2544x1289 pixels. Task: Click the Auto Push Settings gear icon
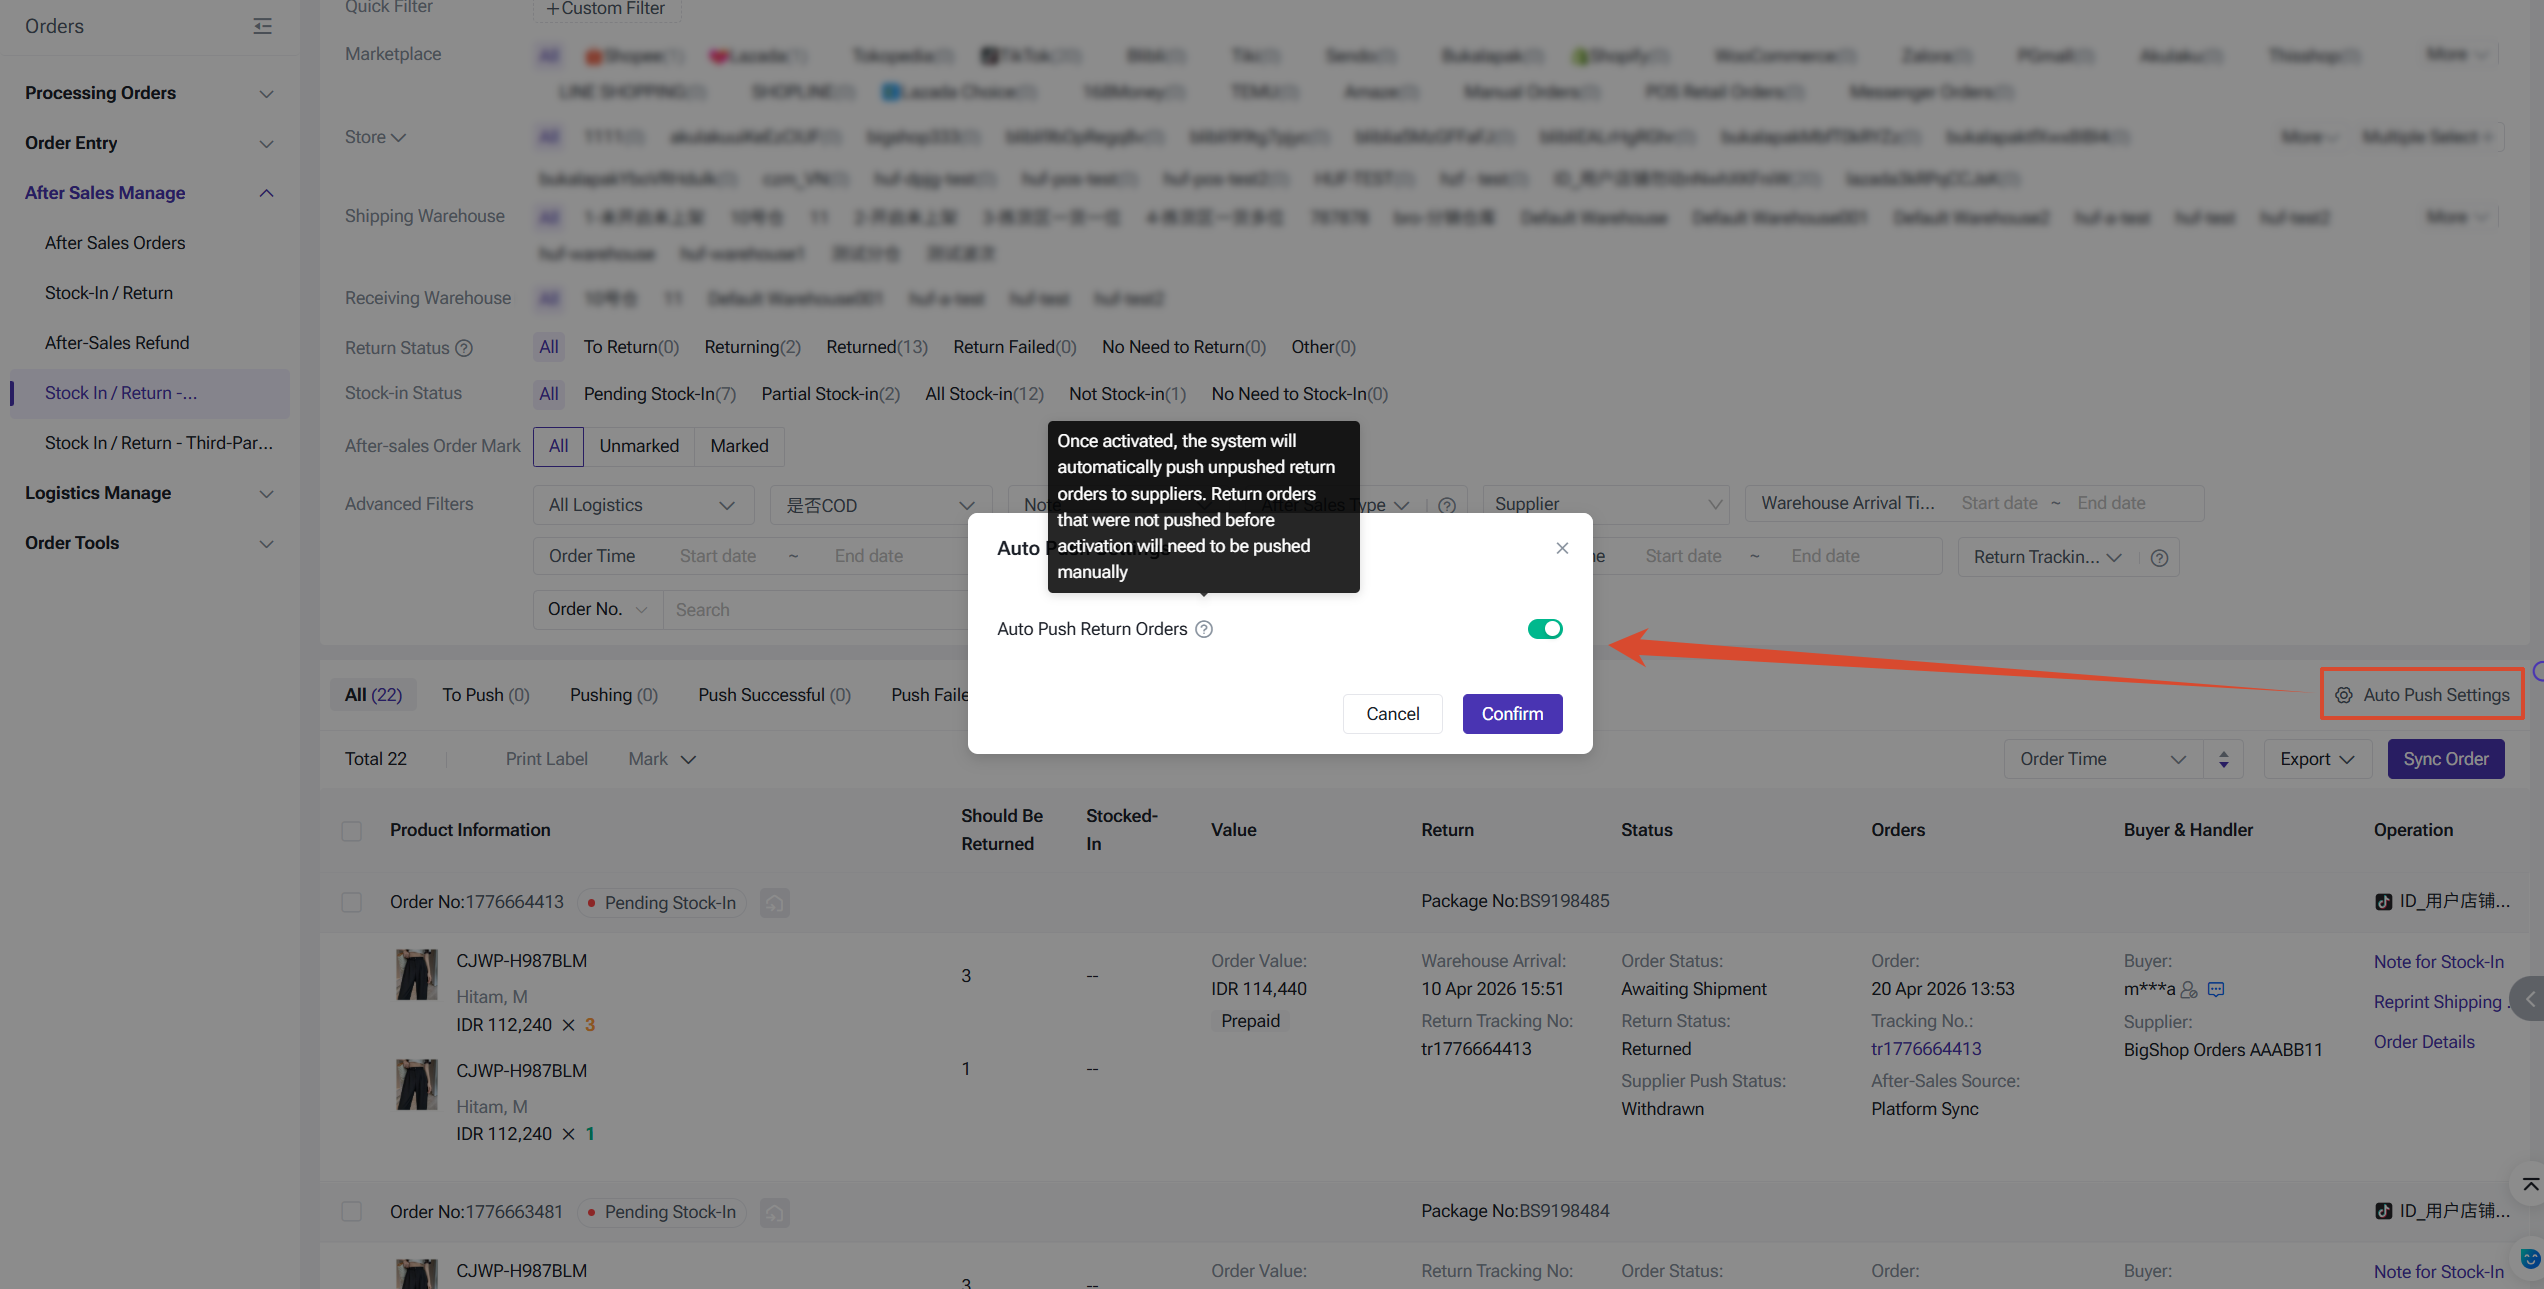point(2344,695)
